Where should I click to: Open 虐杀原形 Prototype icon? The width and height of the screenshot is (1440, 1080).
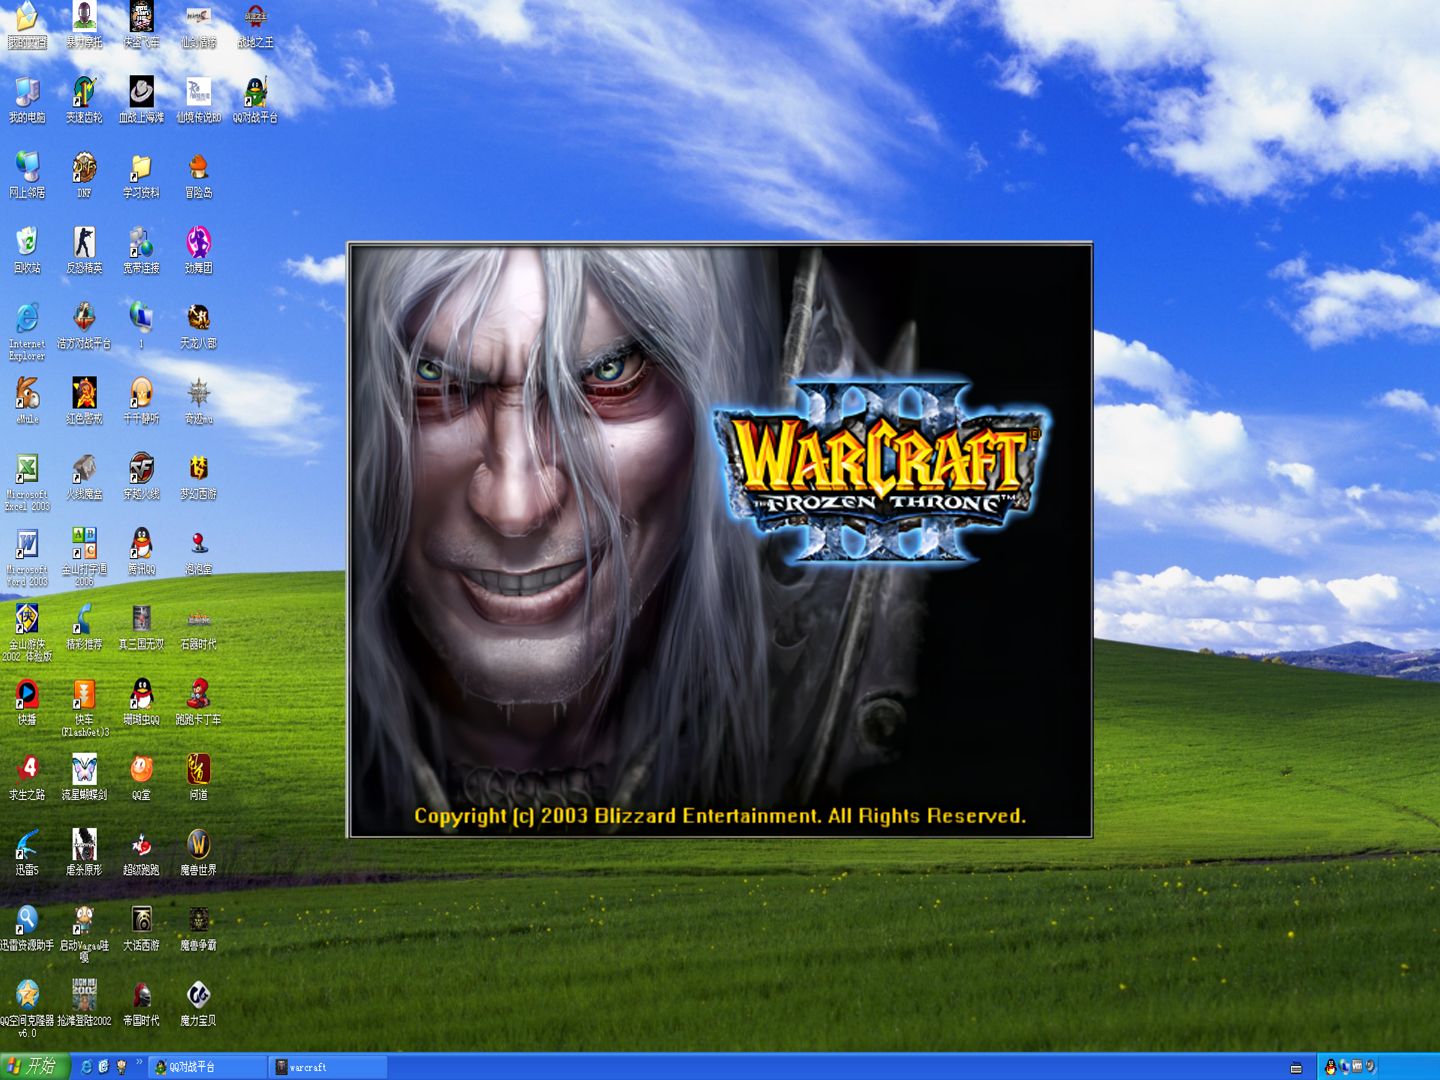pos(84,845)
